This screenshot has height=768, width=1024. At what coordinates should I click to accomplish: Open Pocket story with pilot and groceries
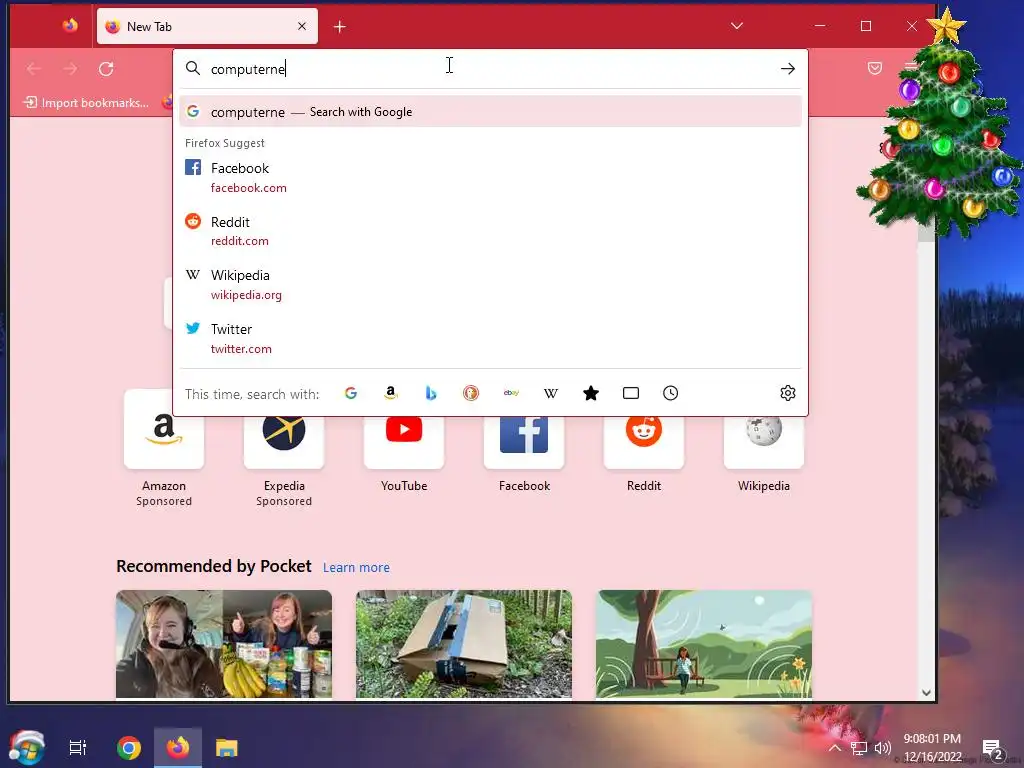(224, 644)
